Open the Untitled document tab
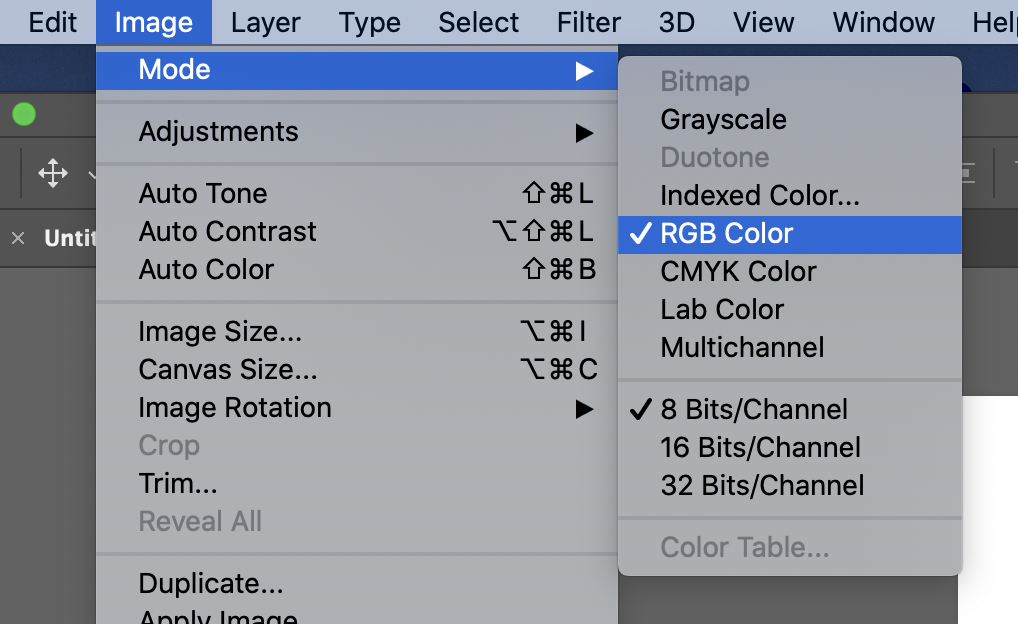This screenshot has height=624, width=1018. (70, 238)
